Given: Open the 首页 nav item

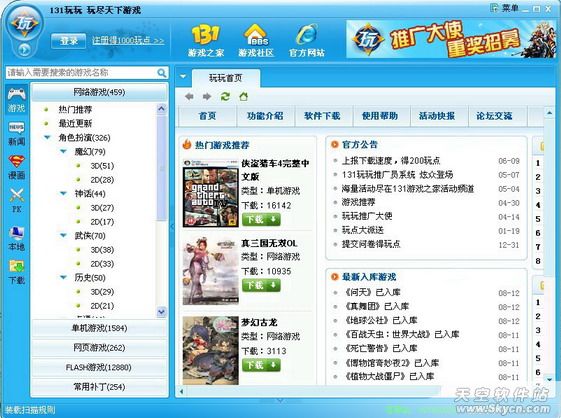Looking at the screenshot, I should (208, 116).
